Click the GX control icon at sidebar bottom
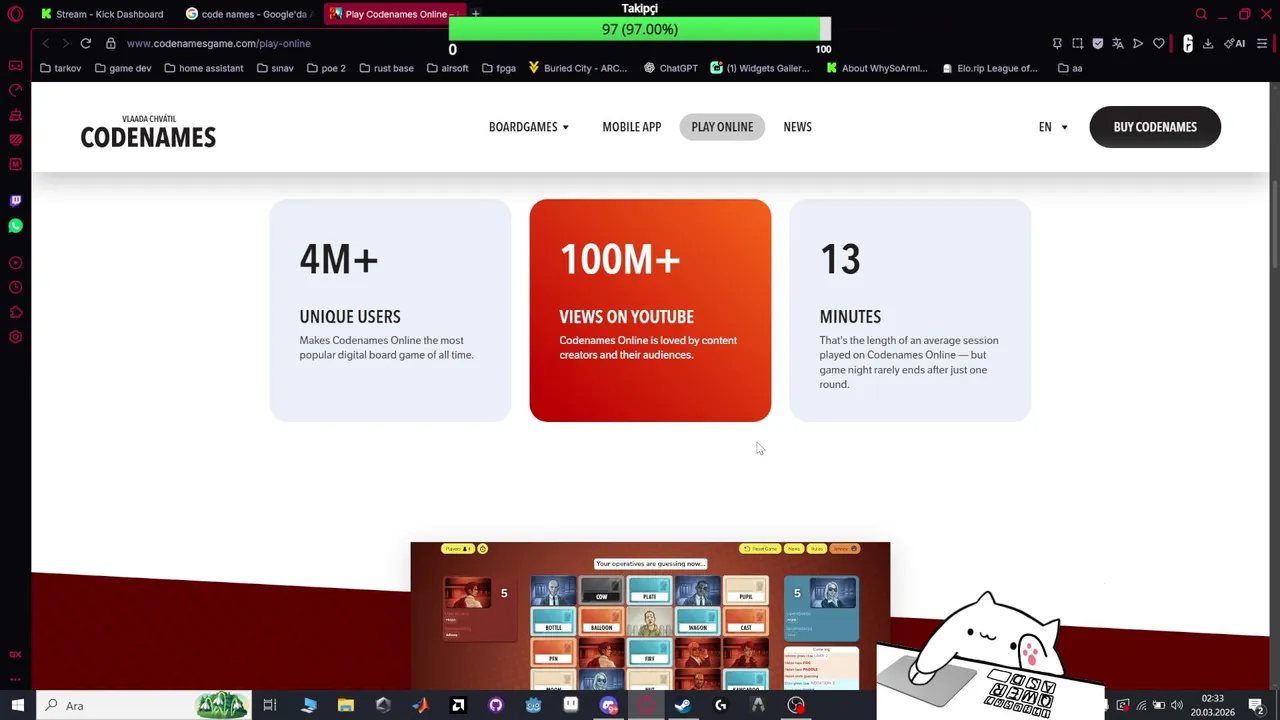Viewport: 1280px width, 720px height. pyautogui.click(x=15, y=654)
